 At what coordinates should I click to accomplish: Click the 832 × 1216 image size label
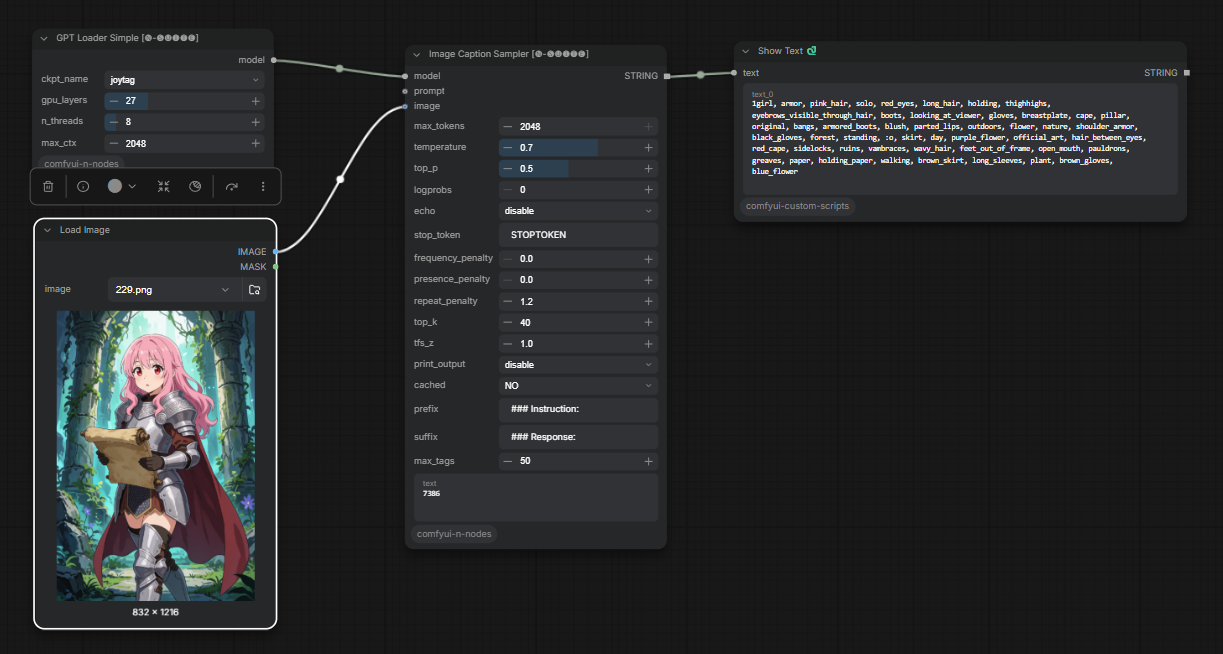155,611
